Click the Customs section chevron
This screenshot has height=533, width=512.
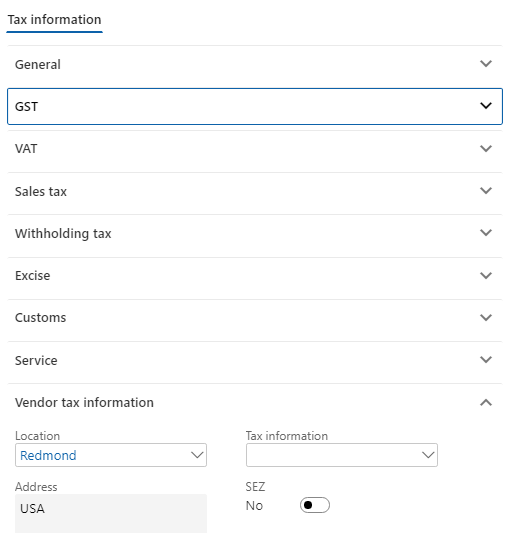(x=486, y=317)
